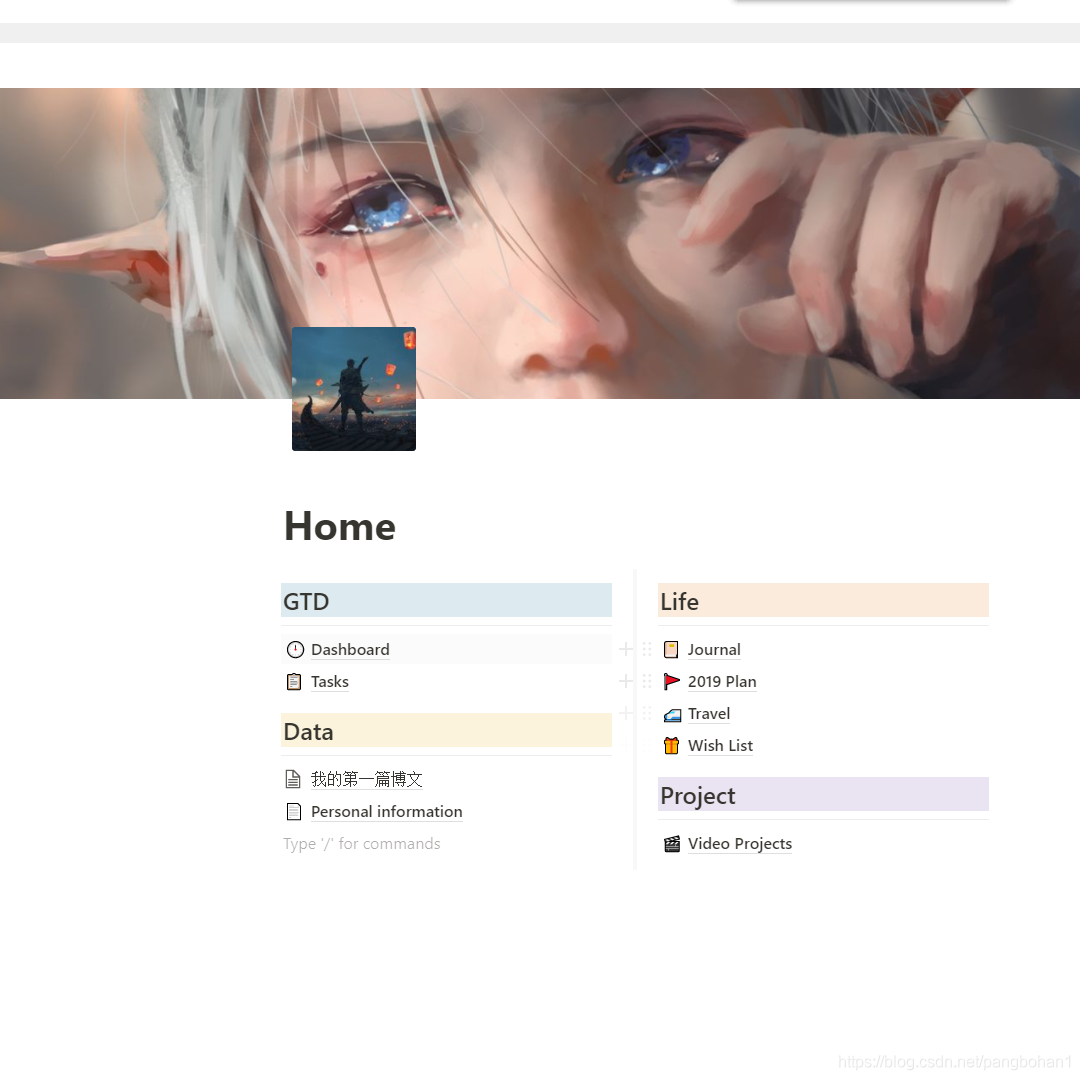Open the Journal page link
The width and height of the screenshot is (1080, 1080).
point(714,650)
